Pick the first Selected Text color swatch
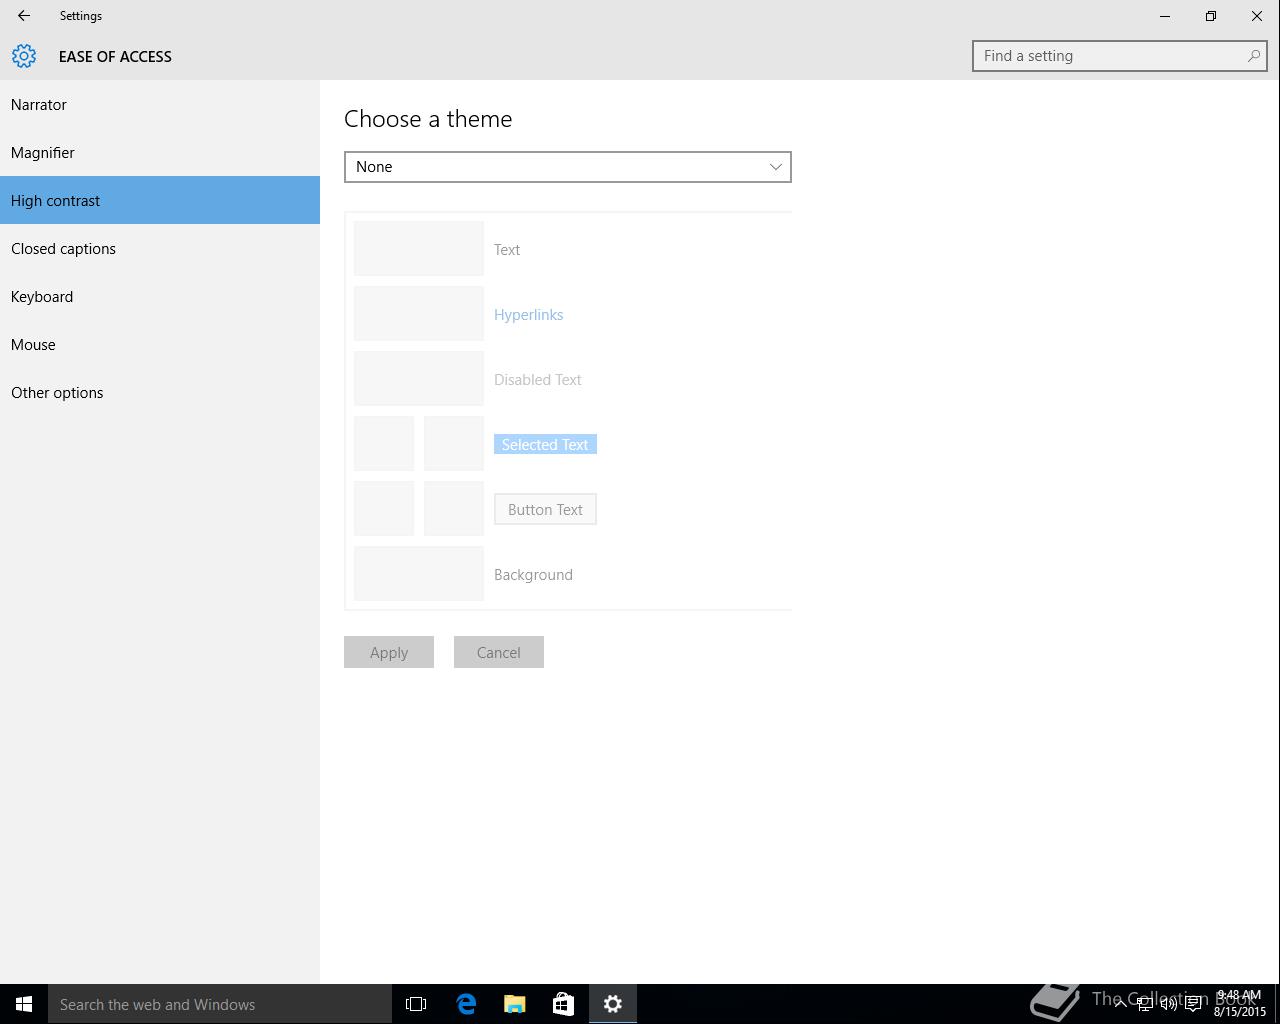 tap(384, 444)
